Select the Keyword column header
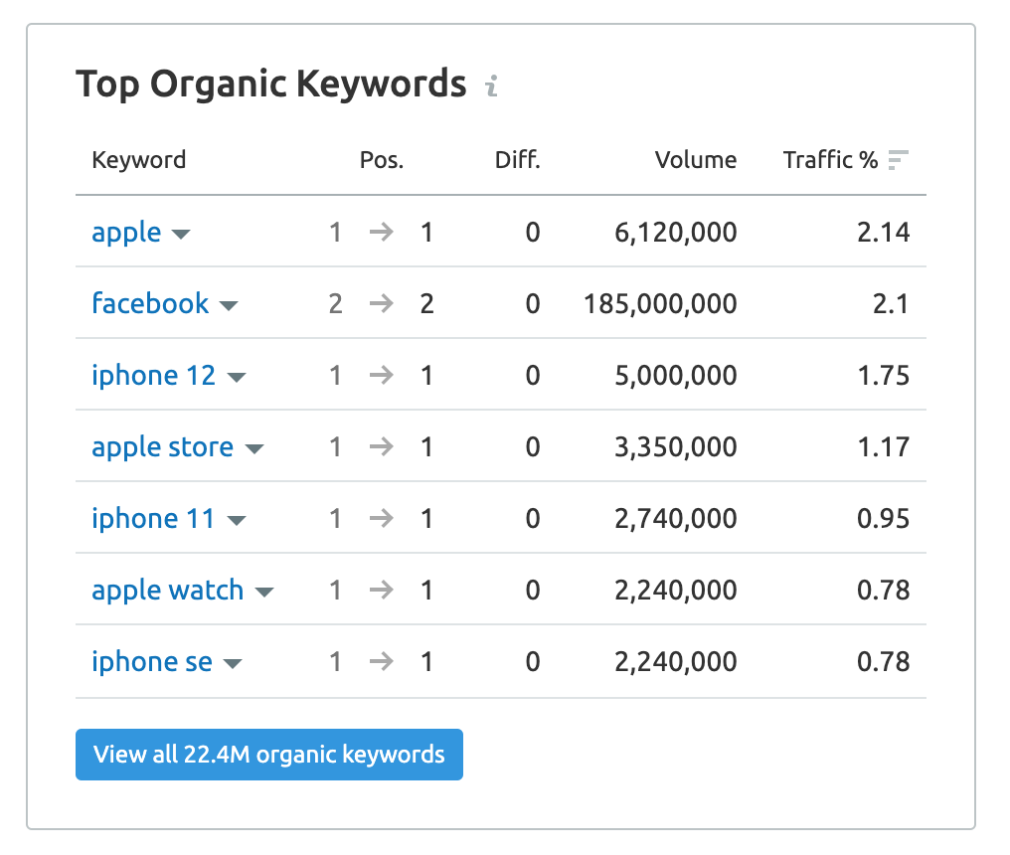The height and width of the screenshot is (855, 1010). point(139,158)
